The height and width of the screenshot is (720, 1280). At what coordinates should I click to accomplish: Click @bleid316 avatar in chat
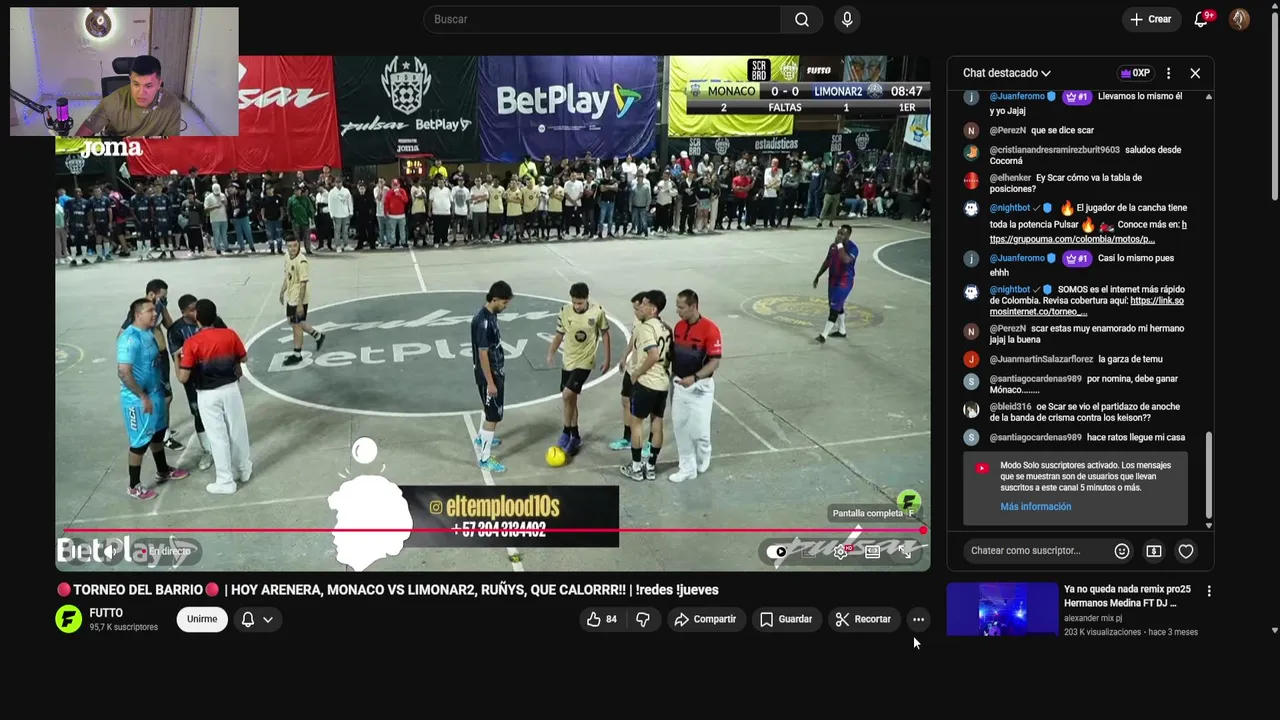coord(971,410)
